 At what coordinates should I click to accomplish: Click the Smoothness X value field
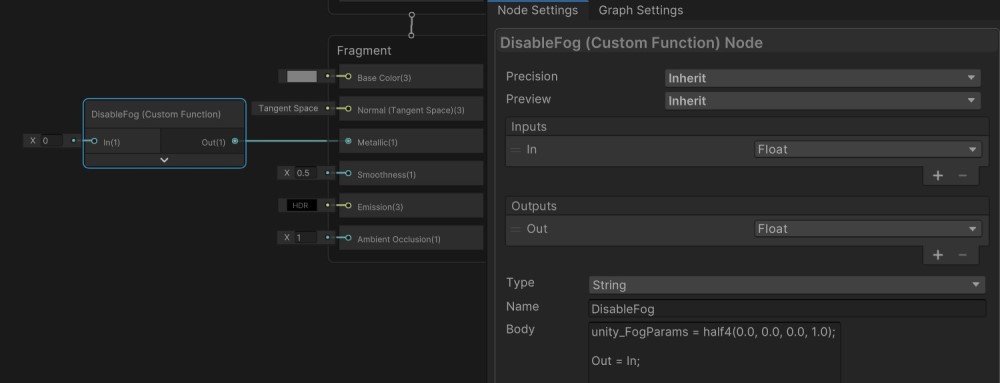click(305, 173)
